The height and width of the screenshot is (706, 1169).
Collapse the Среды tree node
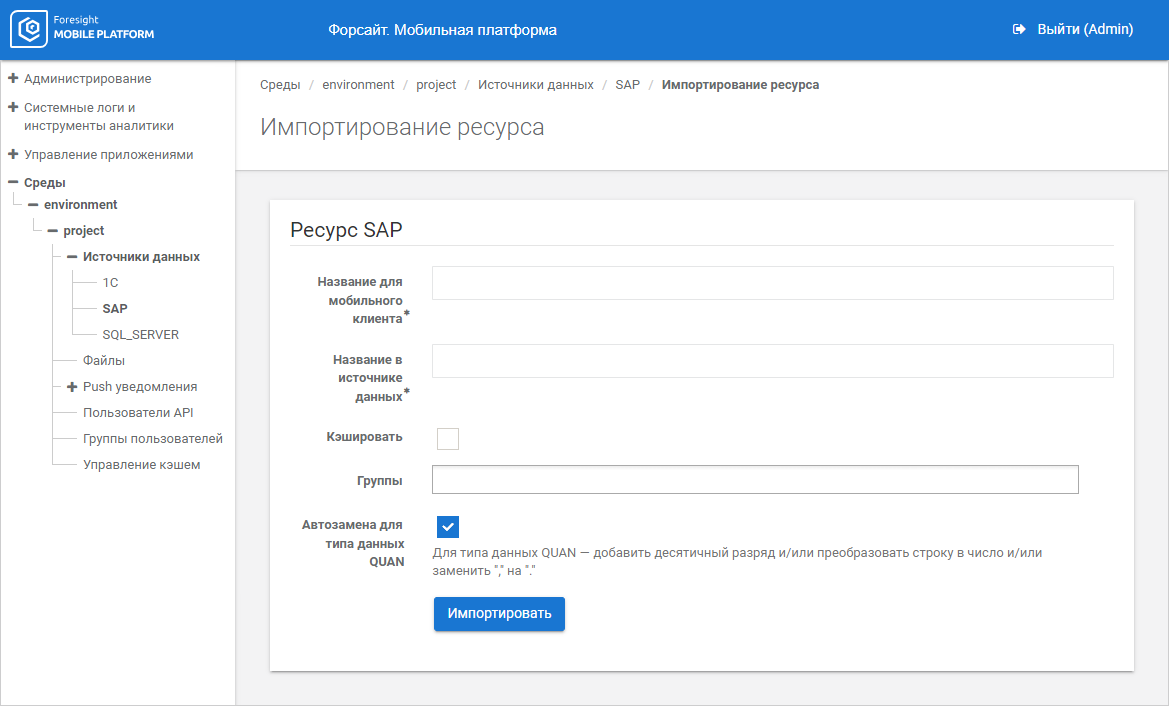pyautogui.click(x=13, y=183)
